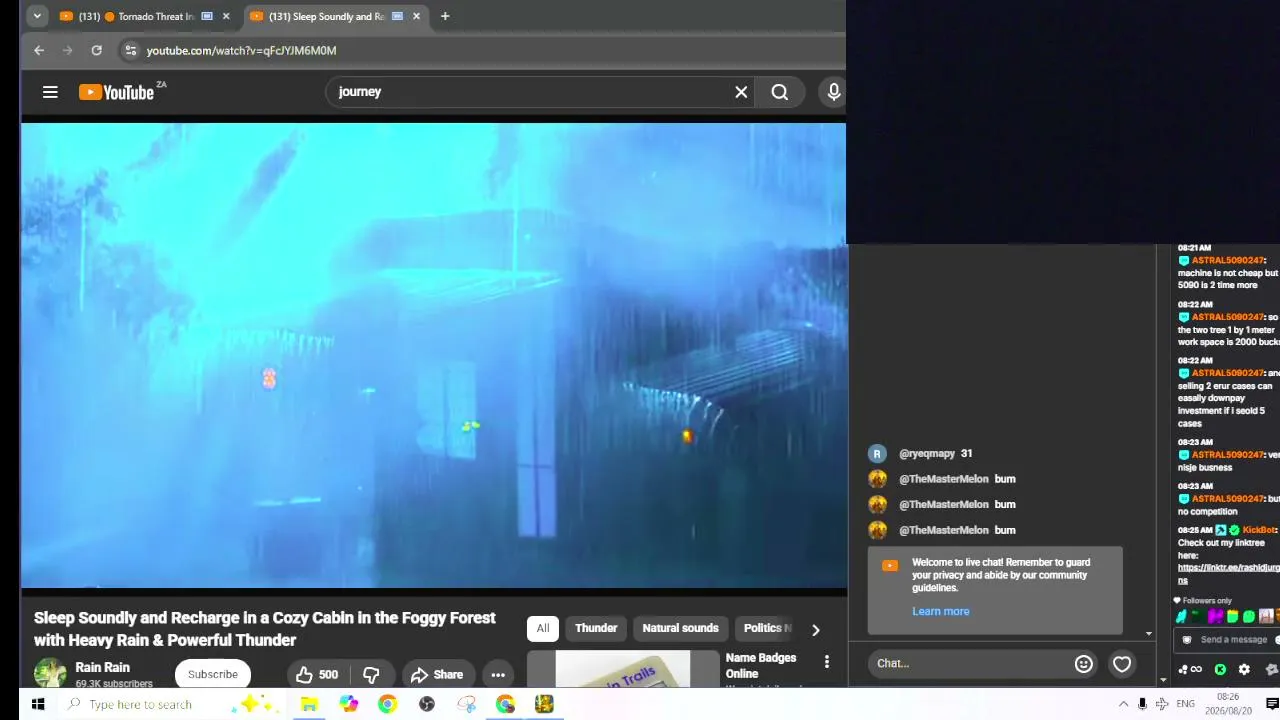Open more actions ellipsis under video

pos(497,674)
